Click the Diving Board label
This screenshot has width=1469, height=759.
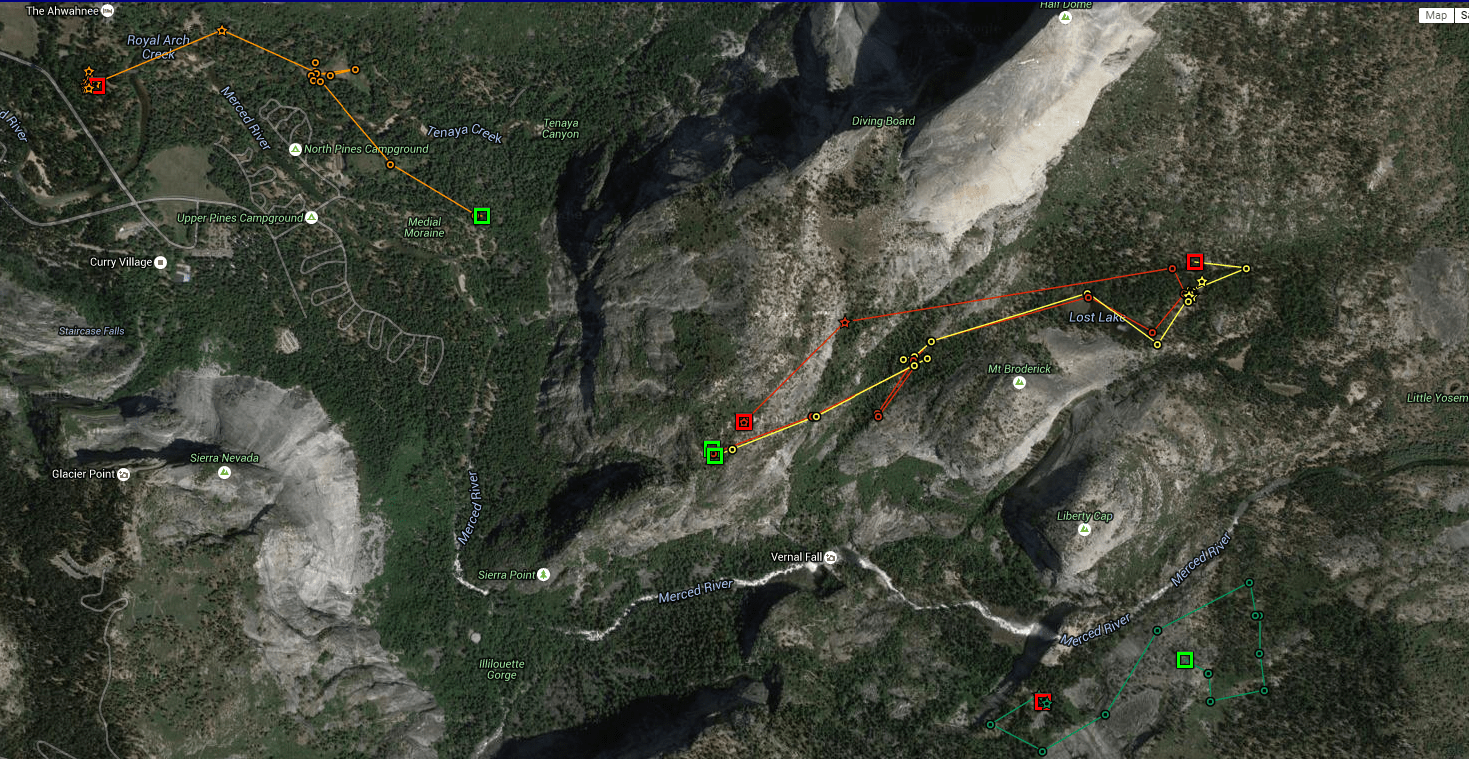click(x=883, y=121)
